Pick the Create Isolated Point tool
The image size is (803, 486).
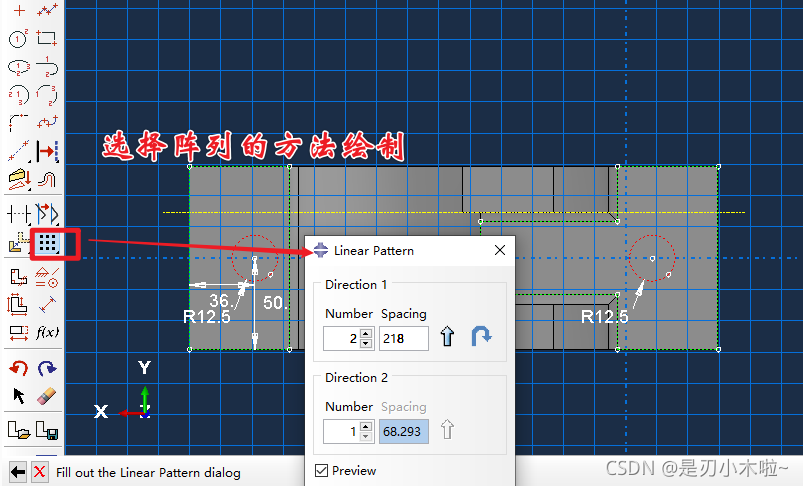(18, 11)
